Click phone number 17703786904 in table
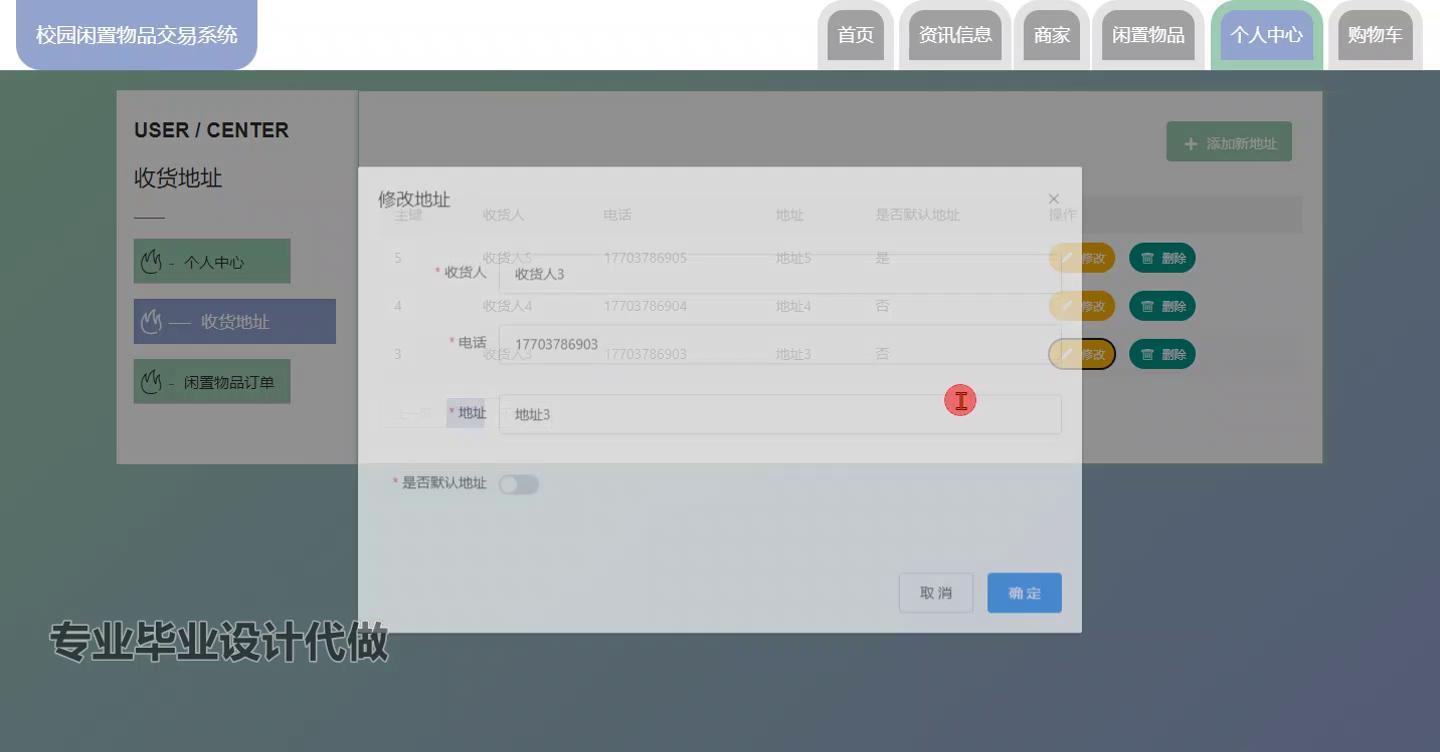The image size is (1440, 752). coord(645,306)
